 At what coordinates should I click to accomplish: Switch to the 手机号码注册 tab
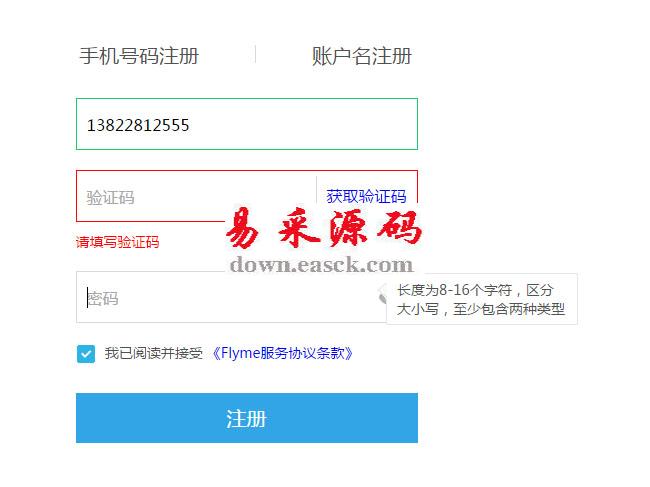[x=139, y=56]
